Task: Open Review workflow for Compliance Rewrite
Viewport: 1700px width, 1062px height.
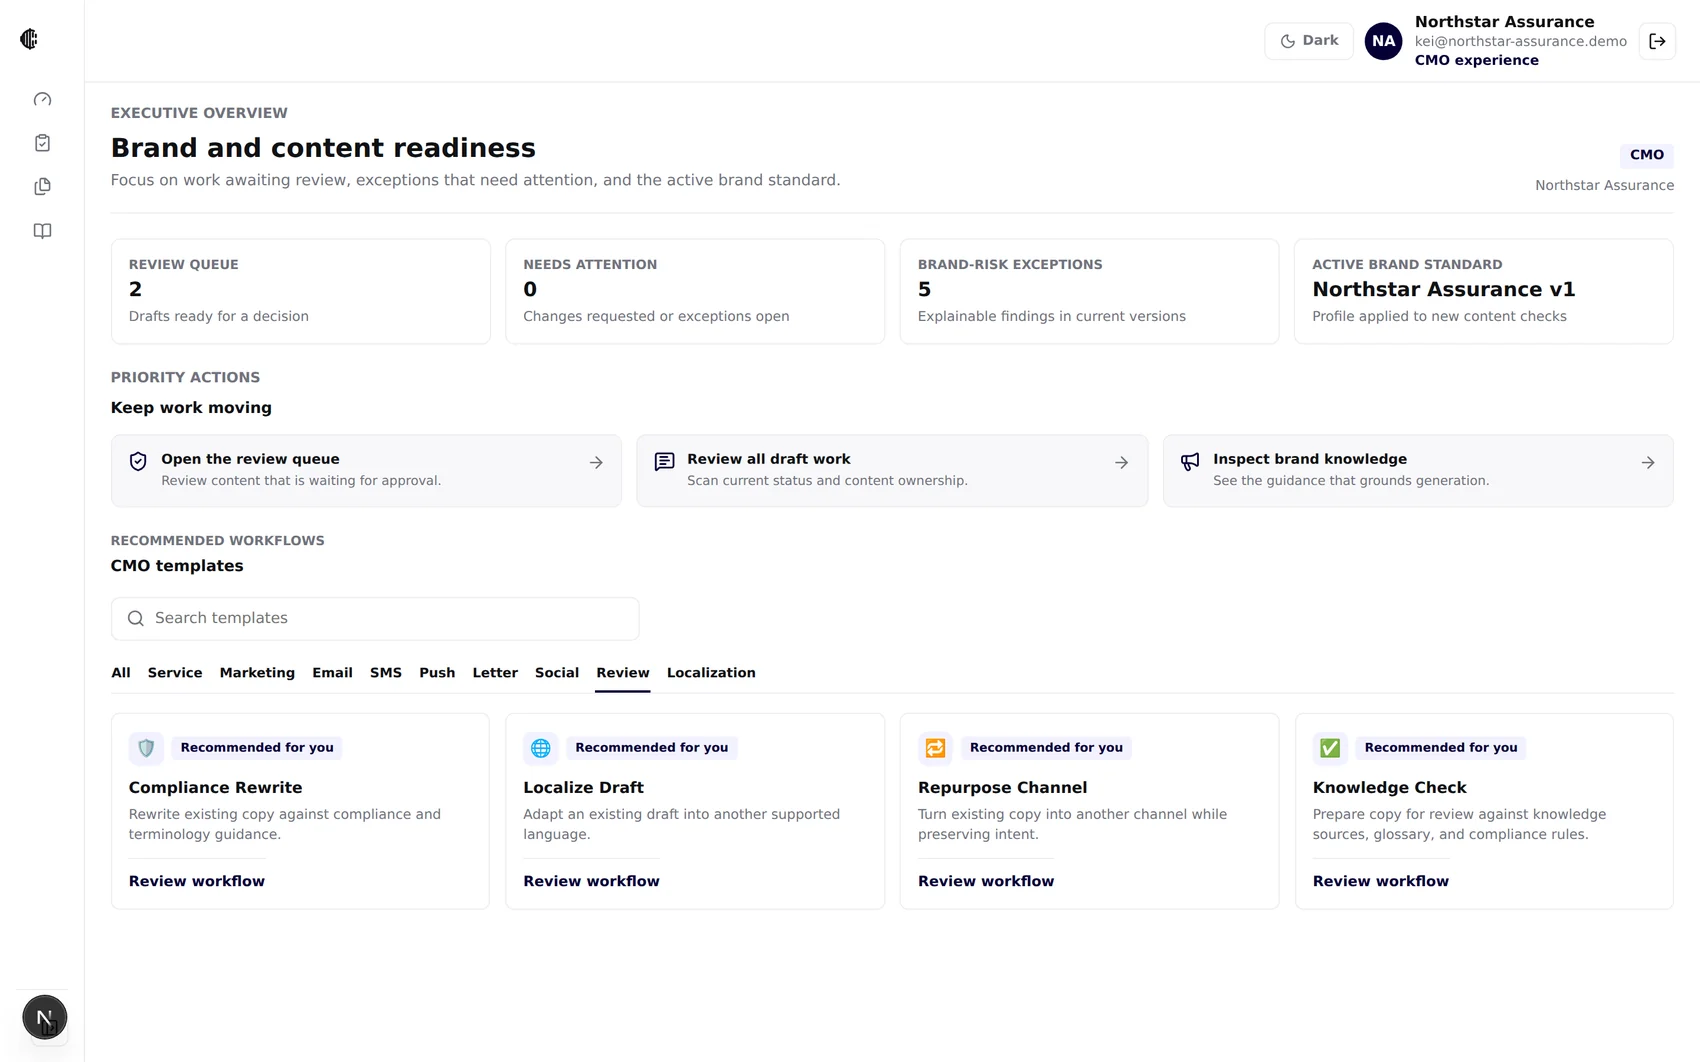Action: (x=197, y=881)
